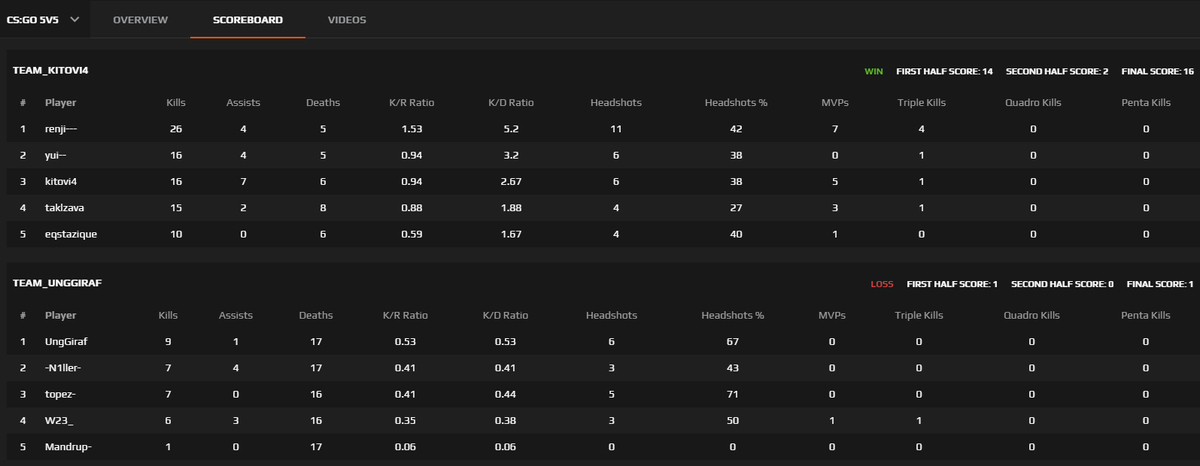Click Triple Kills header in TEAM_KITOVI4 table
Viewport: 1200px width, 466px height.
(x=920, y=103)
